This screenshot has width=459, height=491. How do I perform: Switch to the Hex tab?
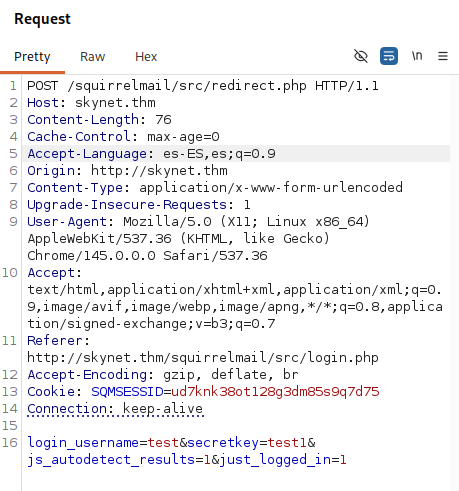point(146,57)
